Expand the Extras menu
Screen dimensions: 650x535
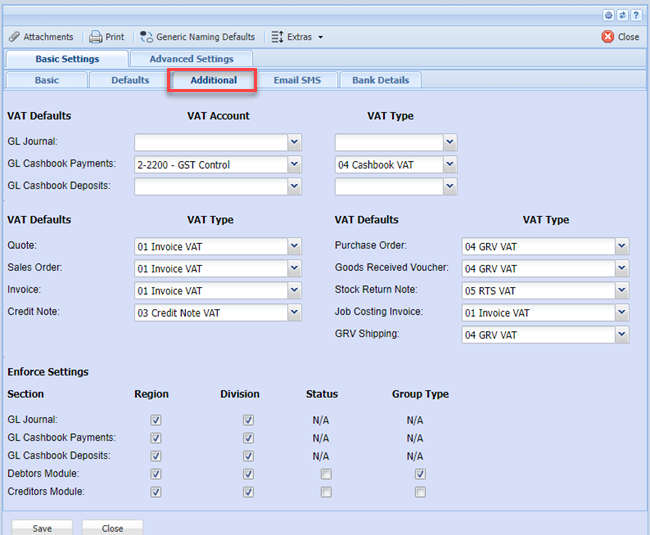[x=298, y=37]
